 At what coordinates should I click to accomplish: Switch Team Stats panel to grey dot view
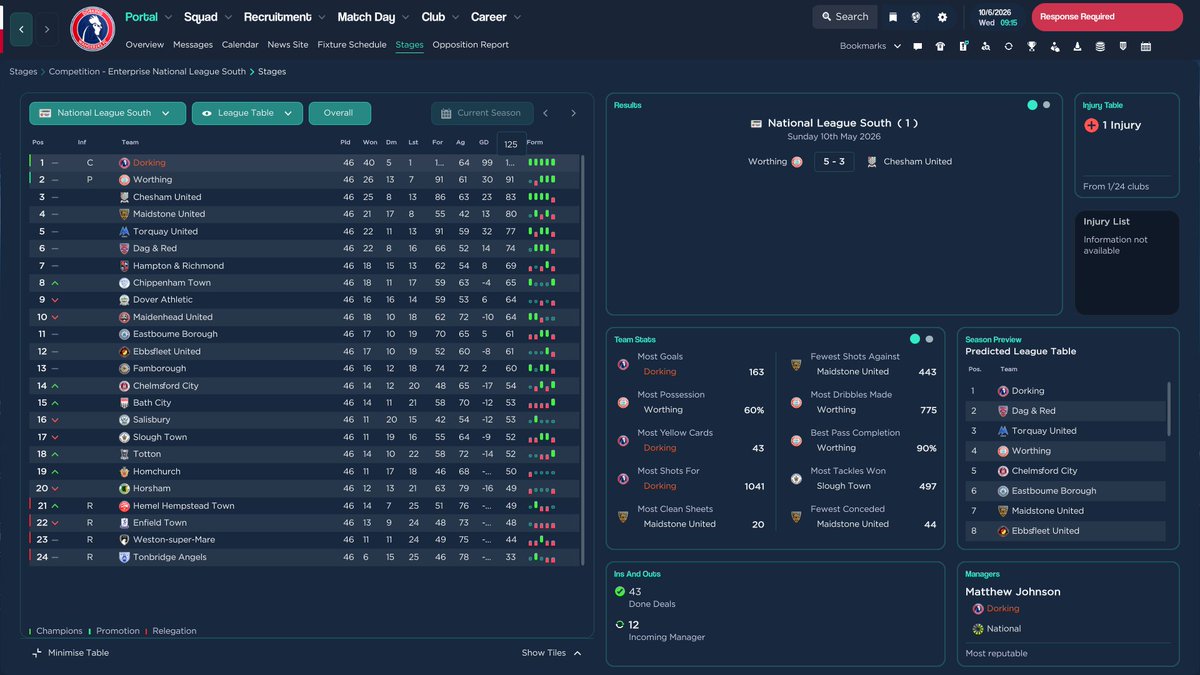[x=929, y=339]
